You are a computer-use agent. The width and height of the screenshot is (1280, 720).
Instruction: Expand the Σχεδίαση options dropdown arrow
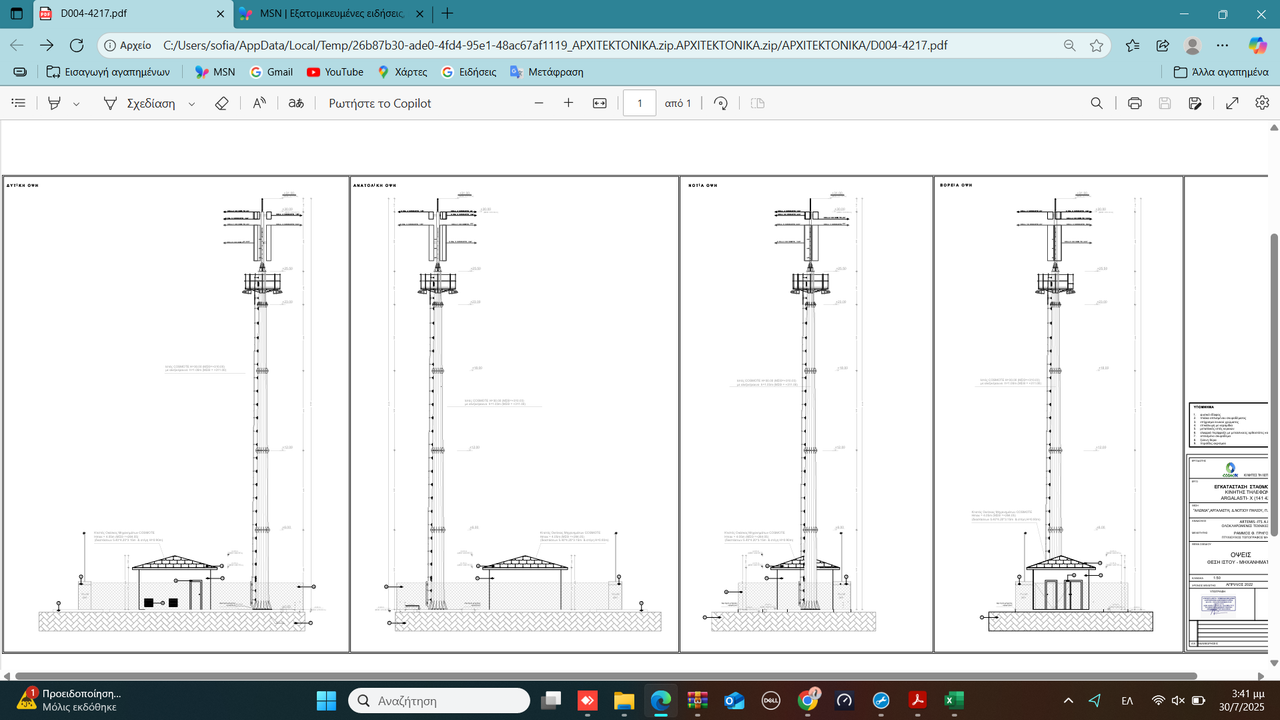(191, 103)
